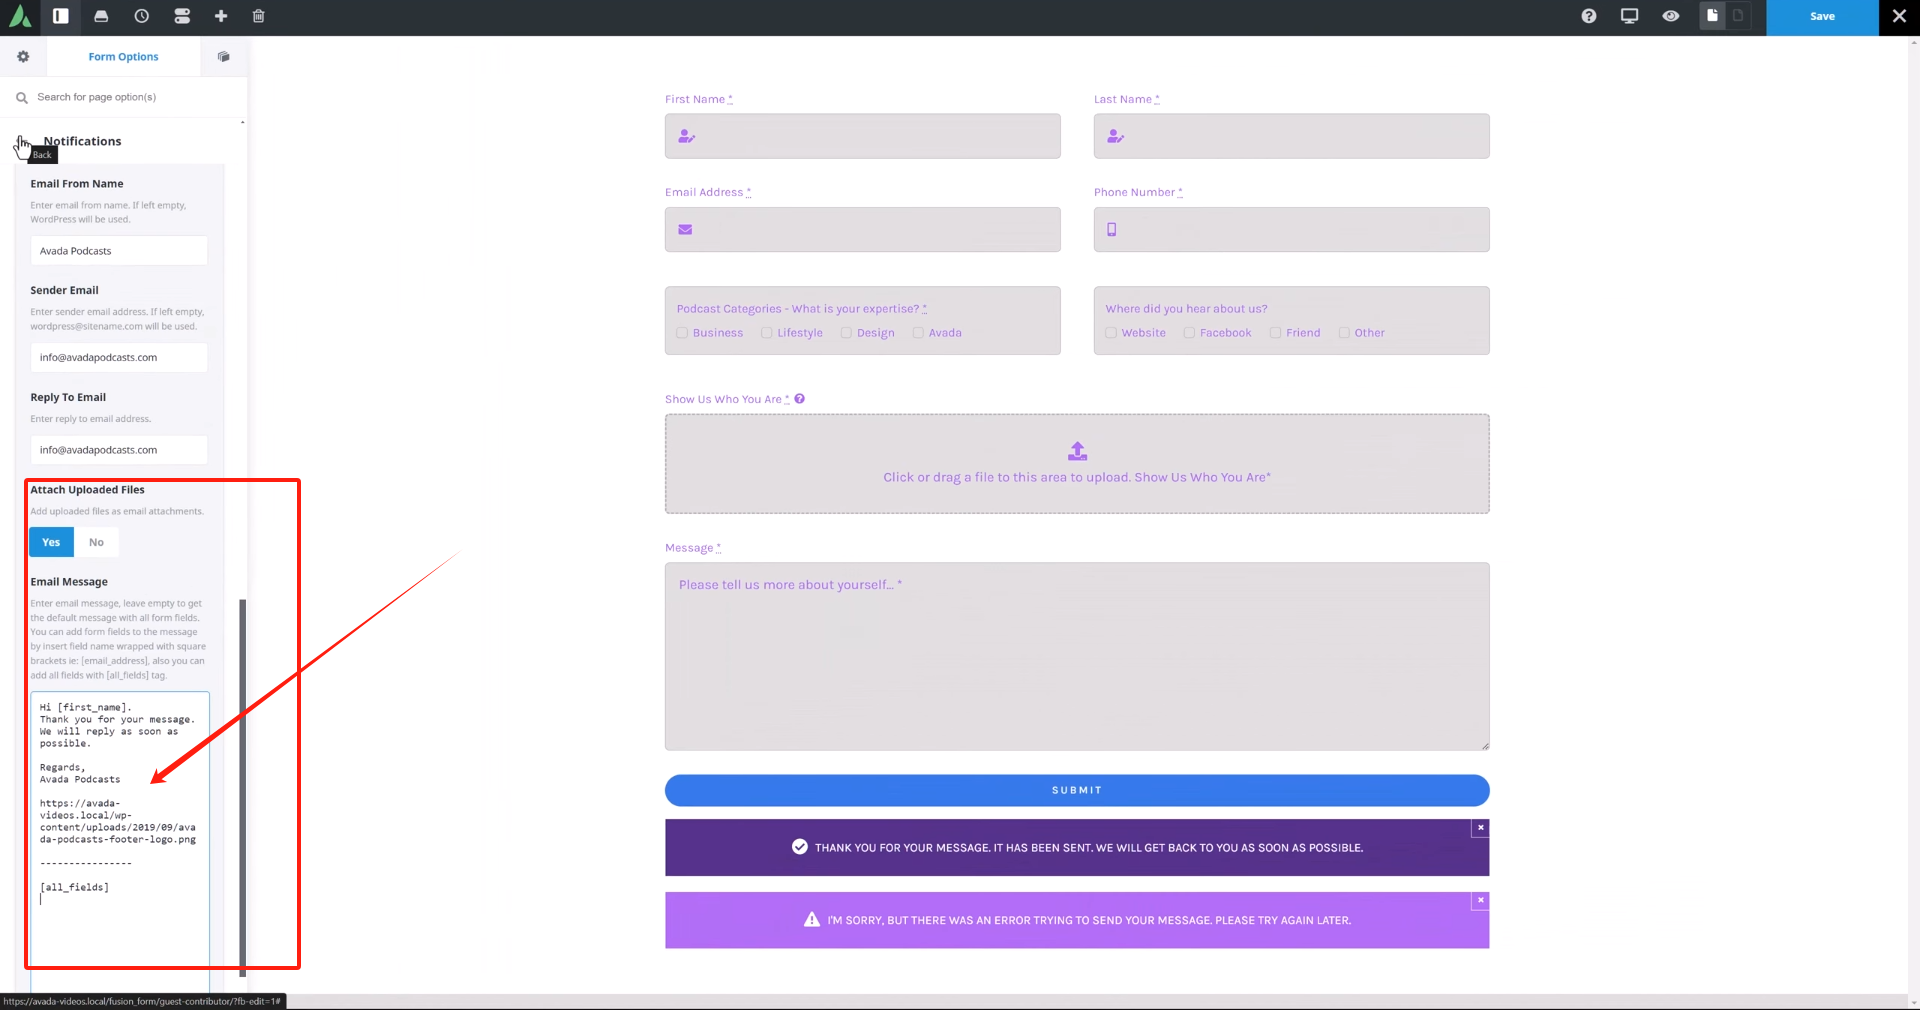Open responsive desktop monitor view icon
This screenshot has height=1010, width=1920.
tap(1629, 16)
